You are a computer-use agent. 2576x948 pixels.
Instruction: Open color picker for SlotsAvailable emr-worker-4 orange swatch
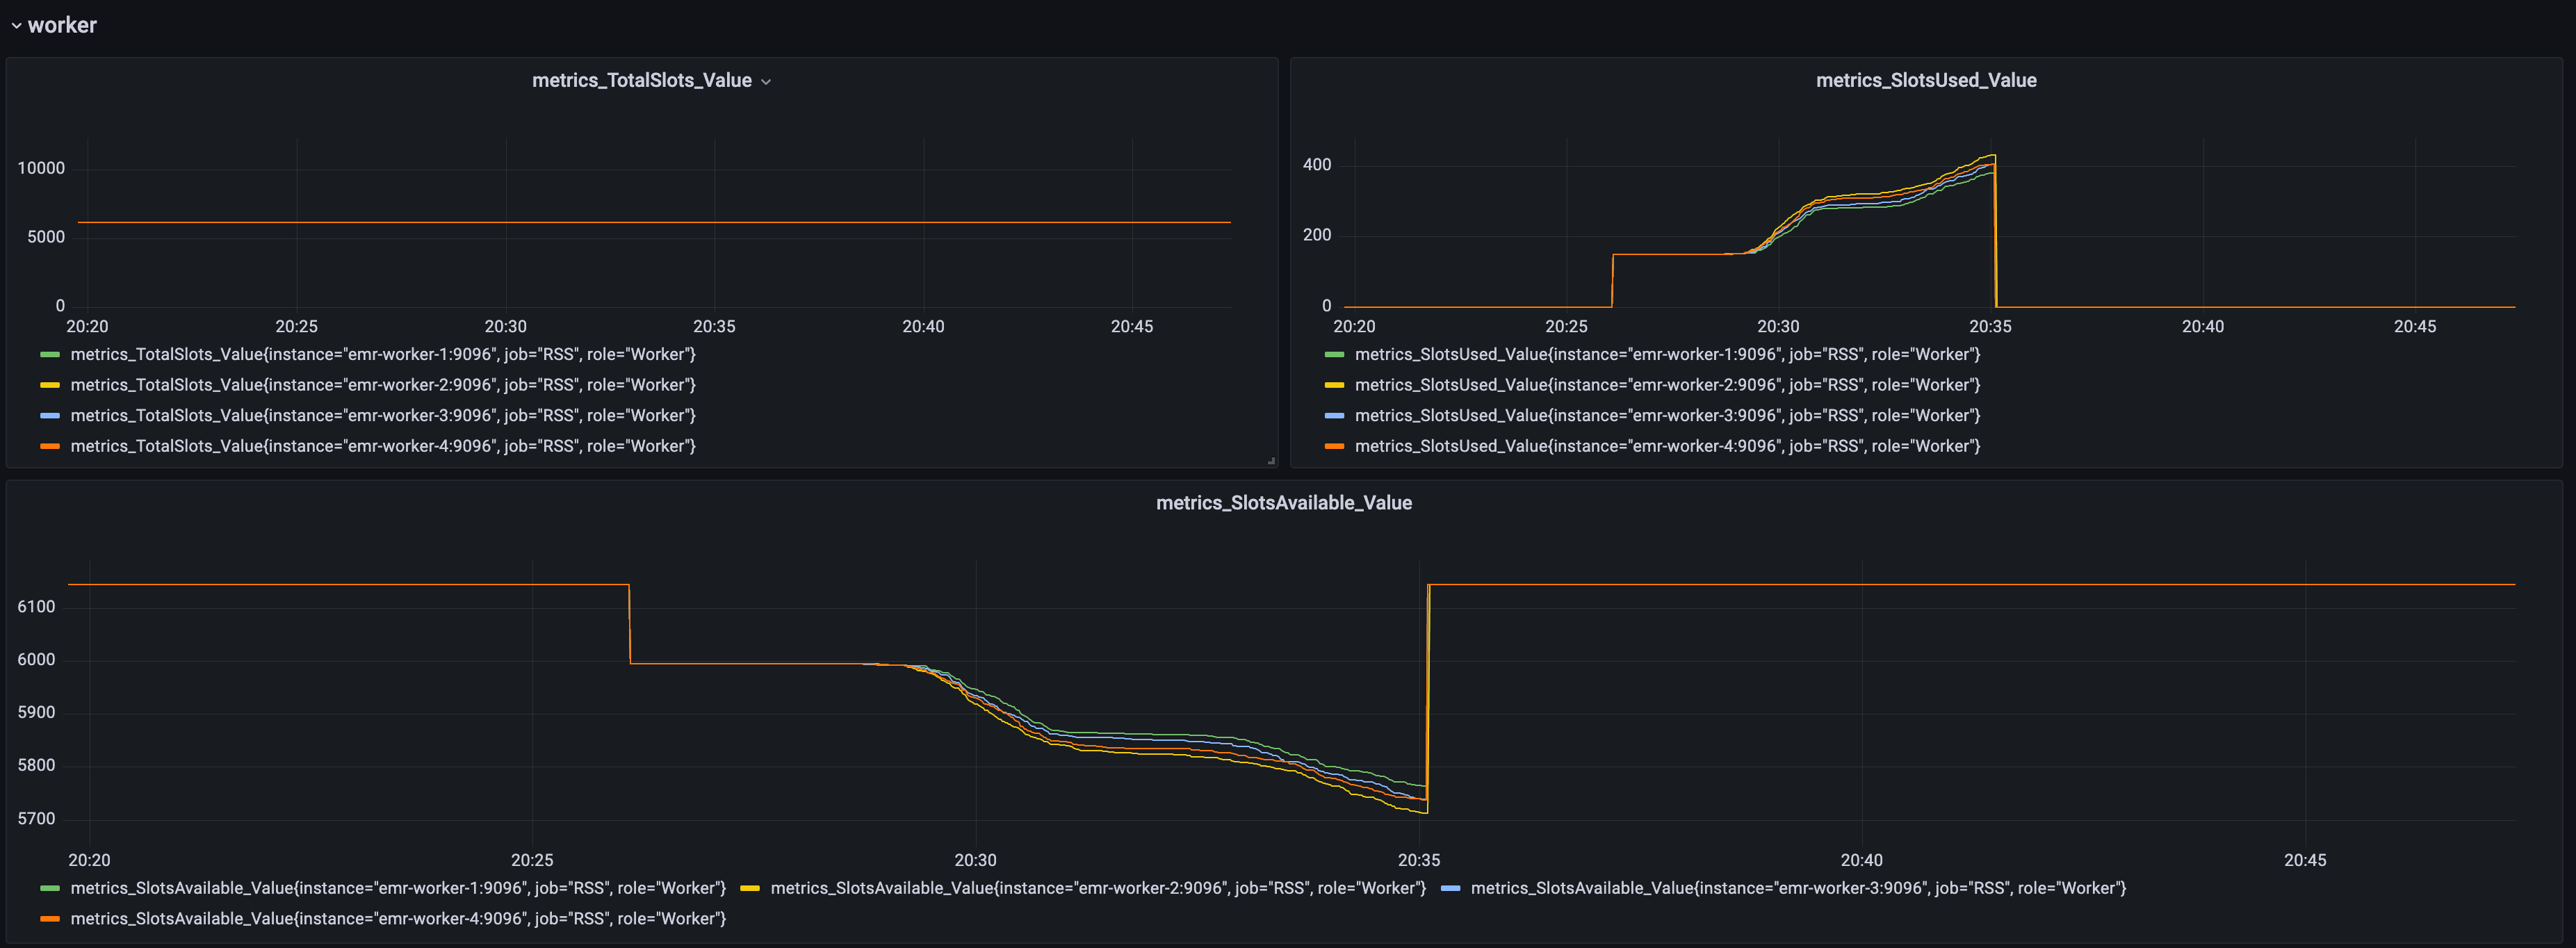[x=50, y=918]
